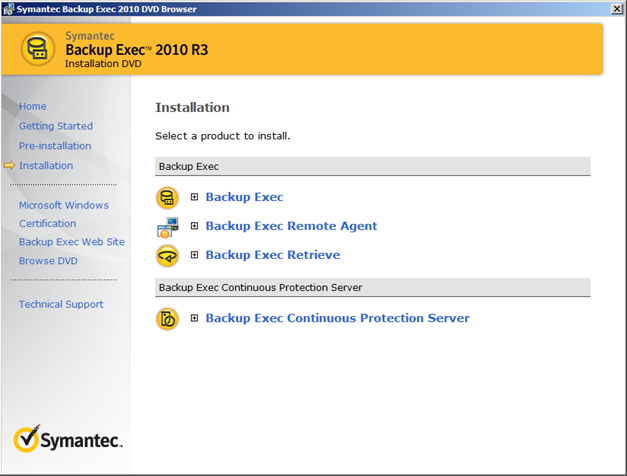
Task: Click the Backup Exec product icon
Action: [167, 198]
